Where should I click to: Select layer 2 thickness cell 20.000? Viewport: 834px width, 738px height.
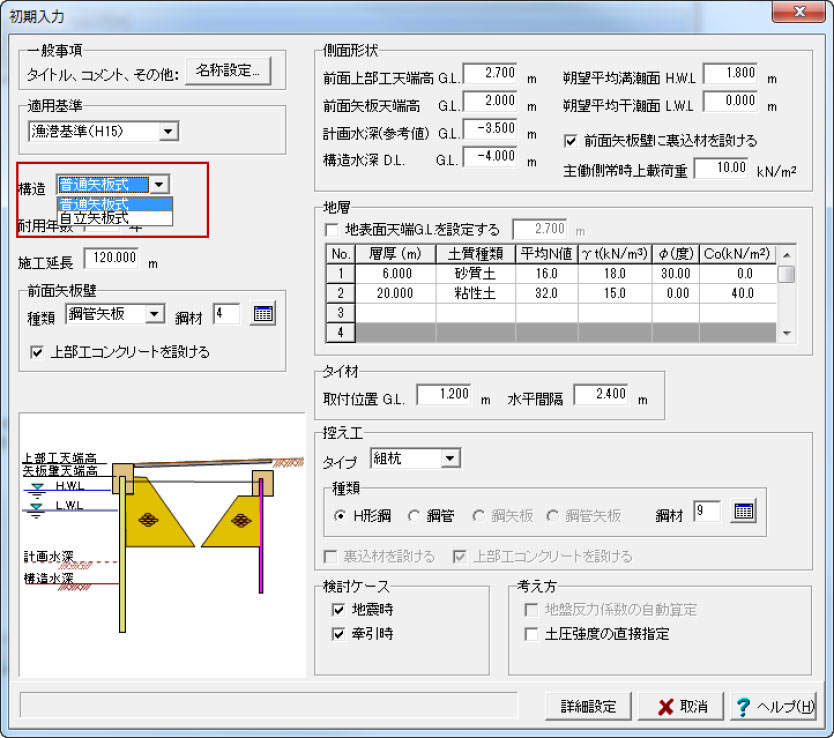(x=396, y=293)
